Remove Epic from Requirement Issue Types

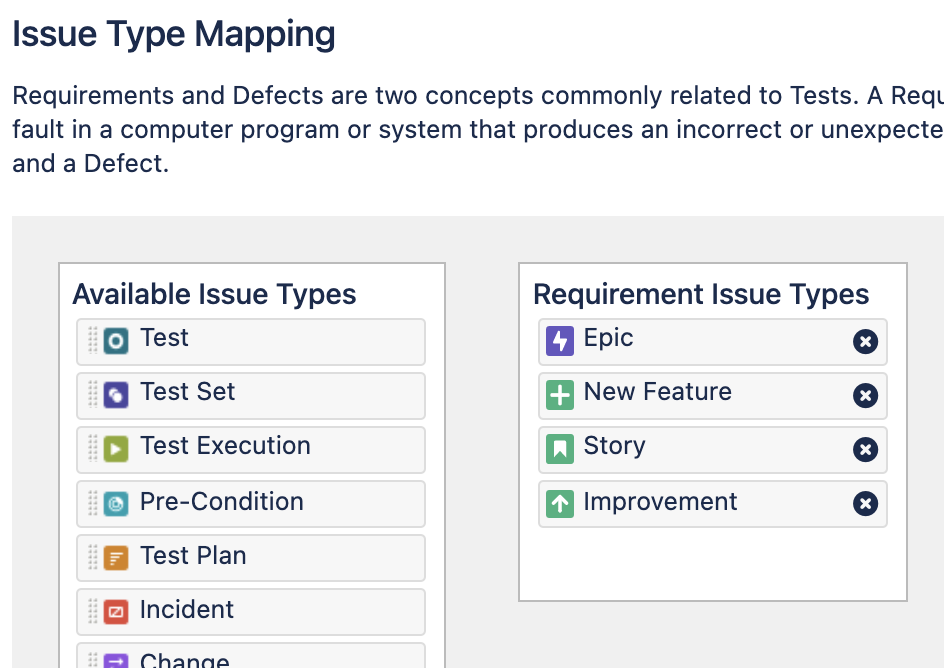pos(865,342)
